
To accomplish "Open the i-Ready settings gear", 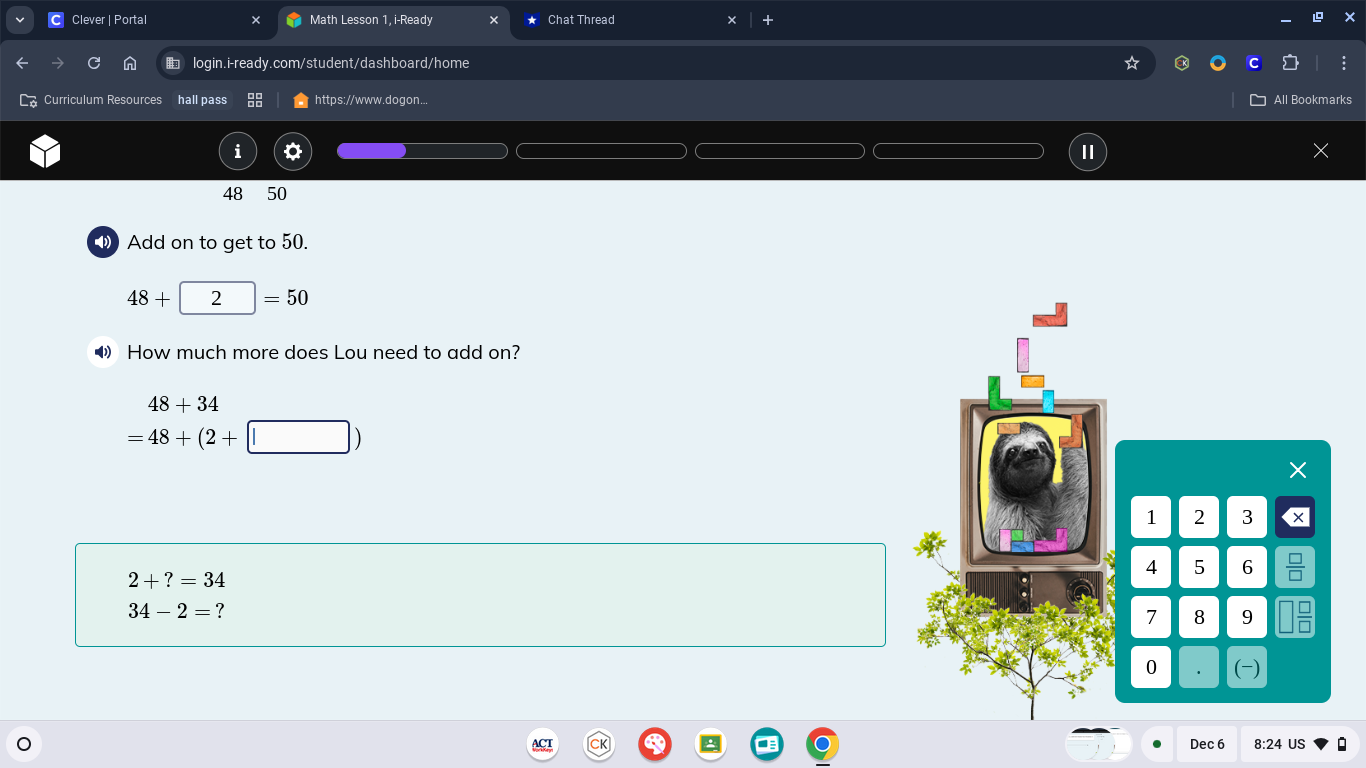I will (x=292, y=151).
